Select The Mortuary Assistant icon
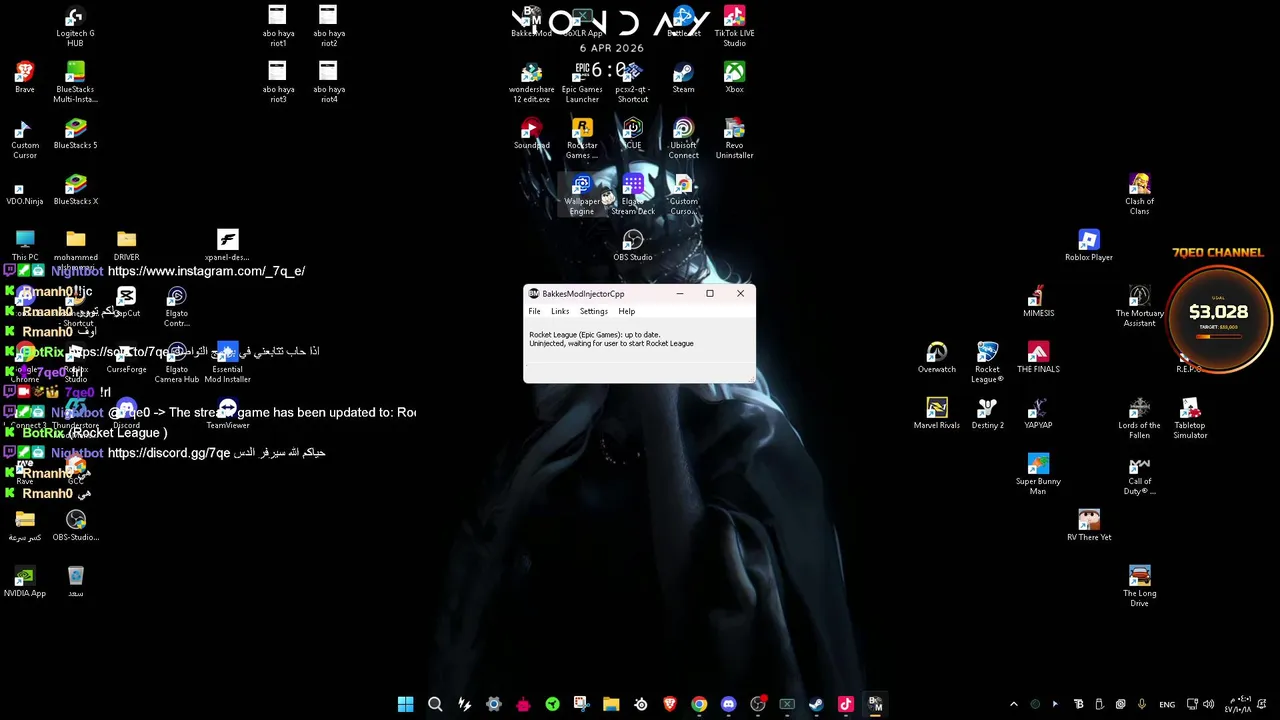The height and width of the screenshot is (720, 1280). pyautogui.click(x=1139, y=307)
